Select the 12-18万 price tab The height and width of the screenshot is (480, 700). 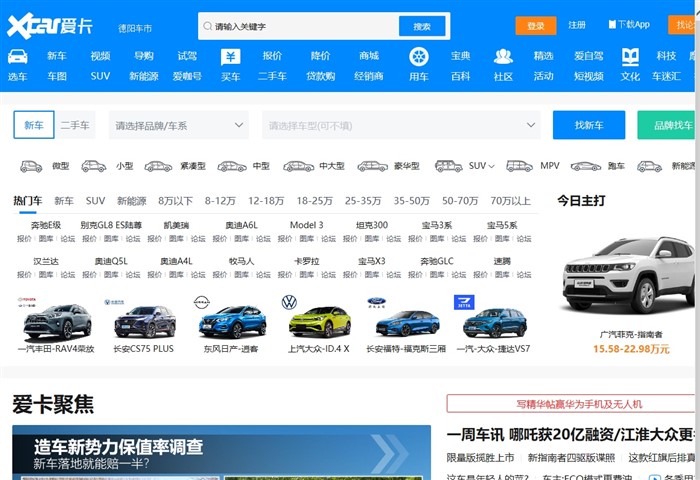tap(266, 201)
